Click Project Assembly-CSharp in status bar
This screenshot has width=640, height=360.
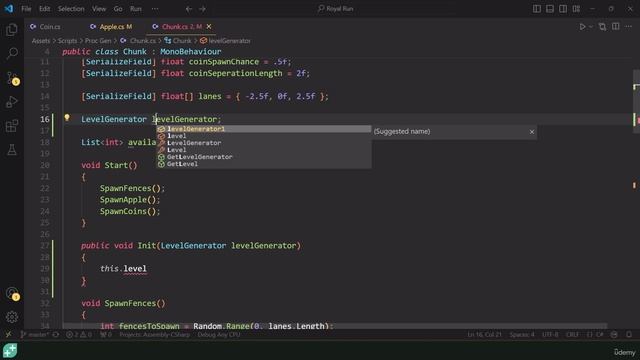click(154, 335)
